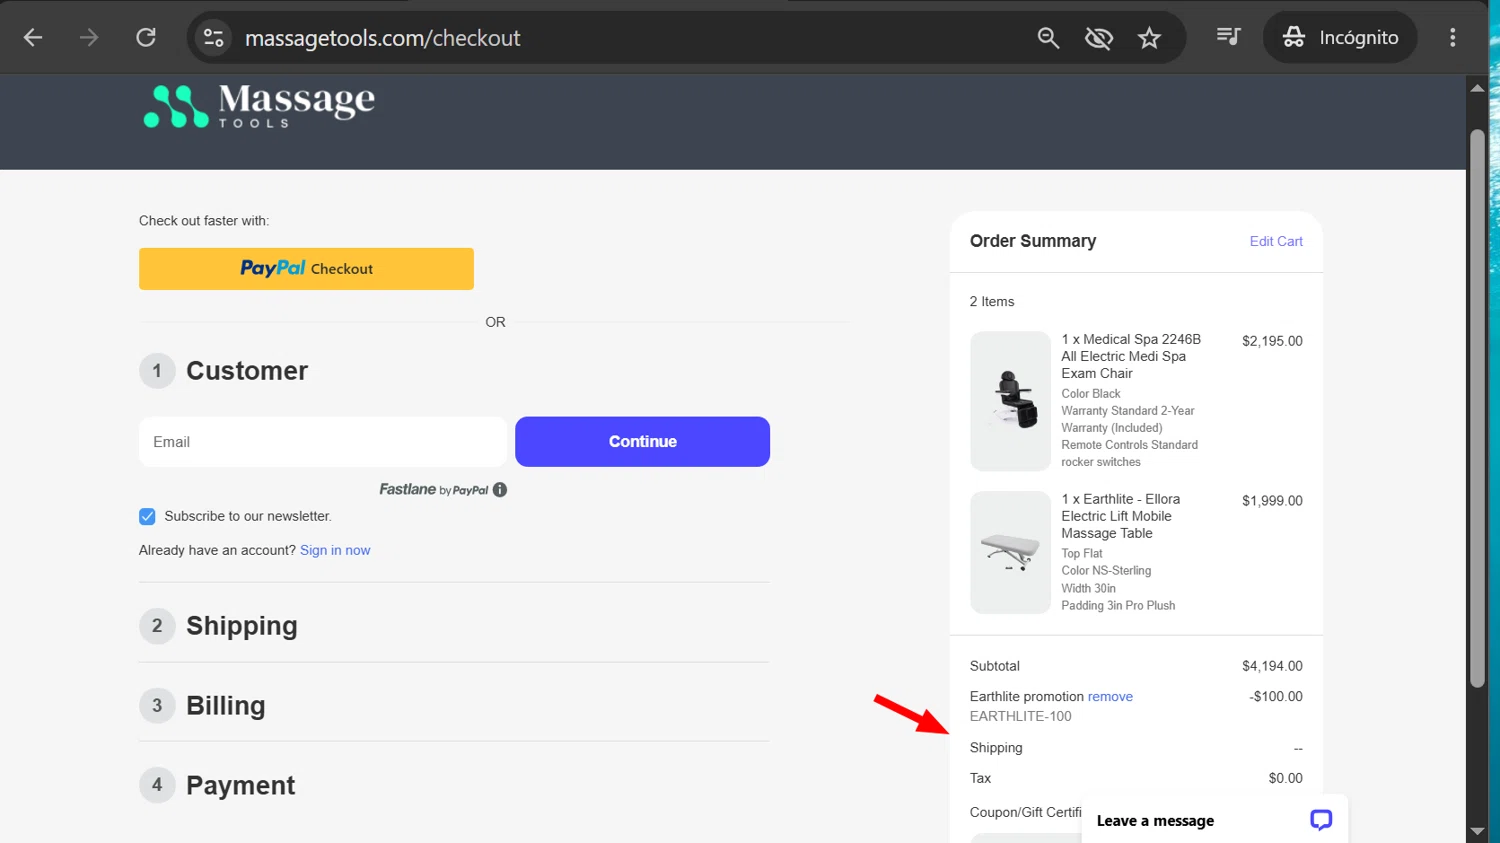The width and height of the screenshot is (1500, 843).
Task: Bookmark this page with the star icon
Action: click(x=1149, y=38)
